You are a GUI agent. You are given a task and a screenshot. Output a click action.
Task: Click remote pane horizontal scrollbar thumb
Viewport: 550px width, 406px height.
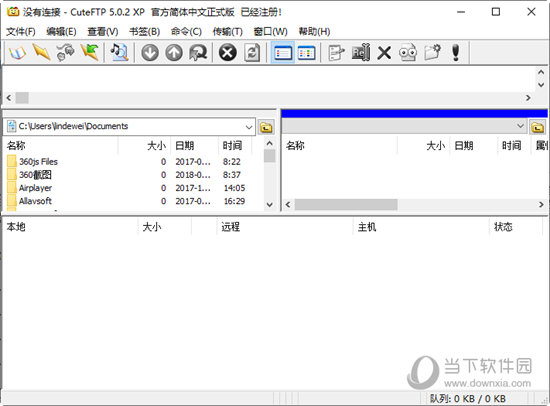[x=346, y=204]
